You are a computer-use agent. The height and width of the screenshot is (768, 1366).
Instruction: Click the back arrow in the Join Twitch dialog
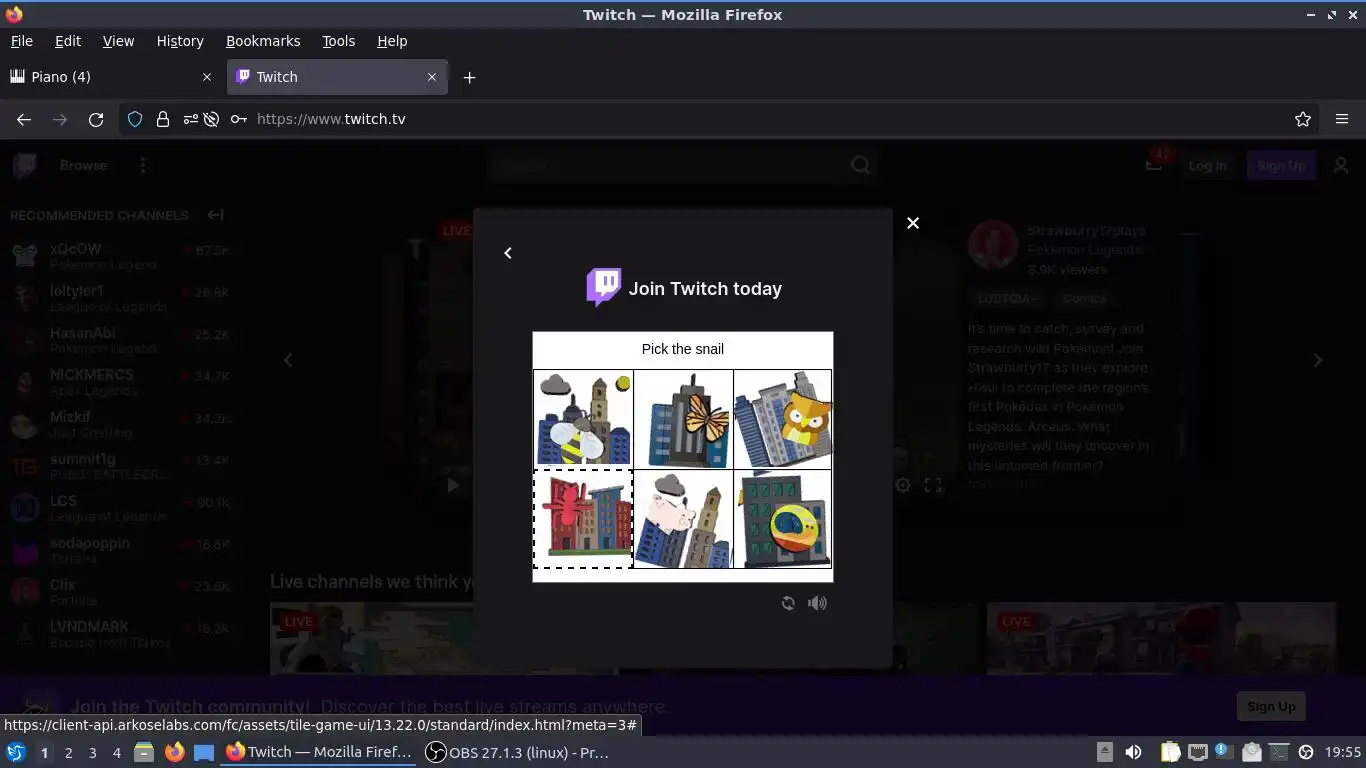coord(508,253)
